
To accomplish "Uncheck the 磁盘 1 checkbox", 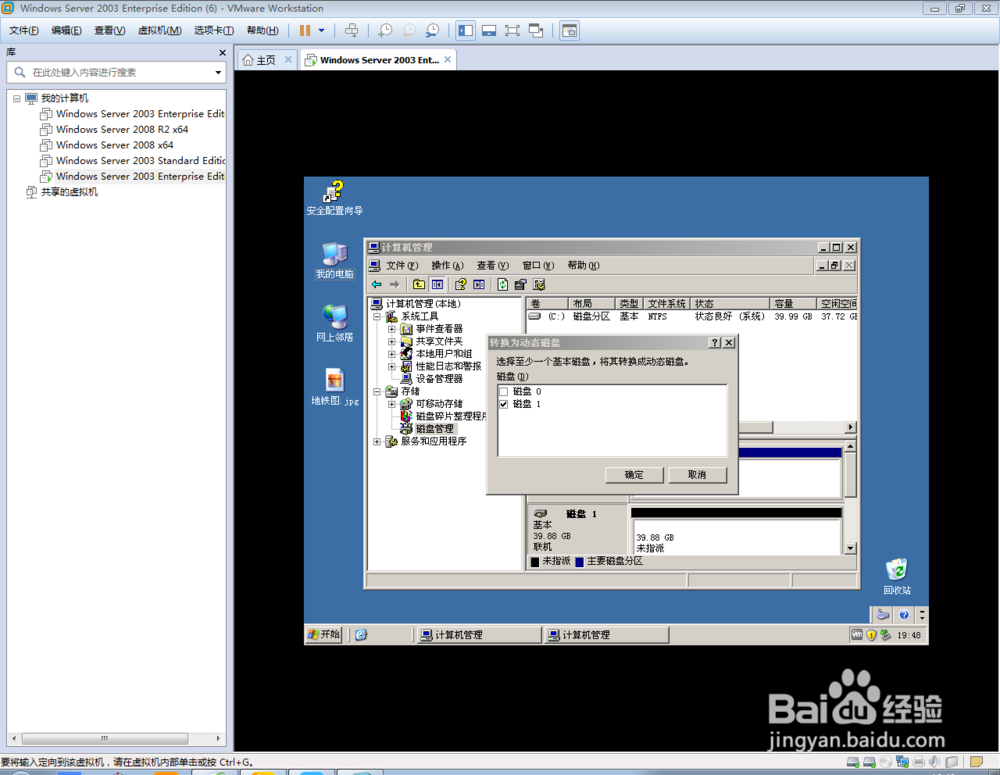I will (x=504, y=404).
